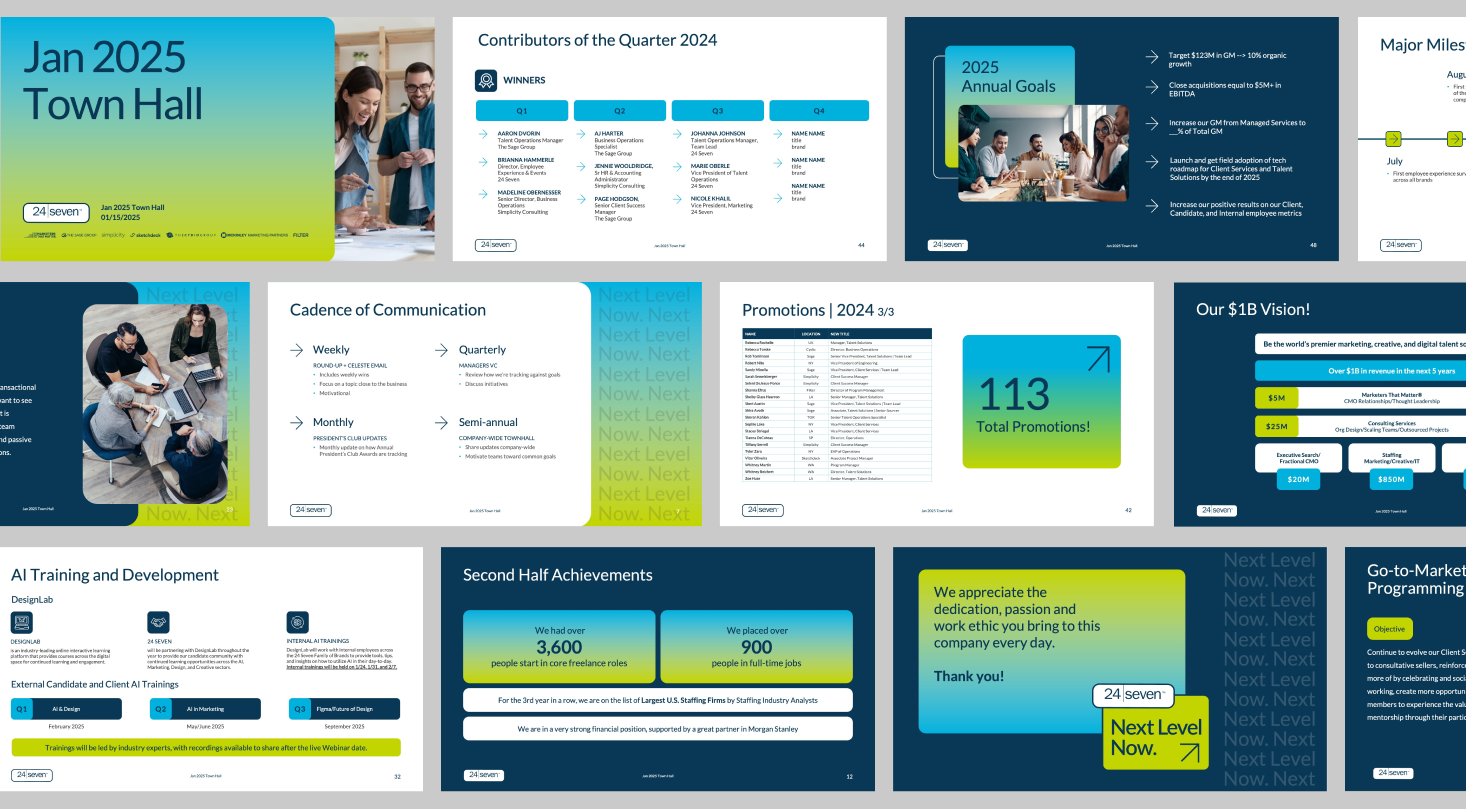Click the arrow next to Increase our positive results

(x=1152, y=205)
